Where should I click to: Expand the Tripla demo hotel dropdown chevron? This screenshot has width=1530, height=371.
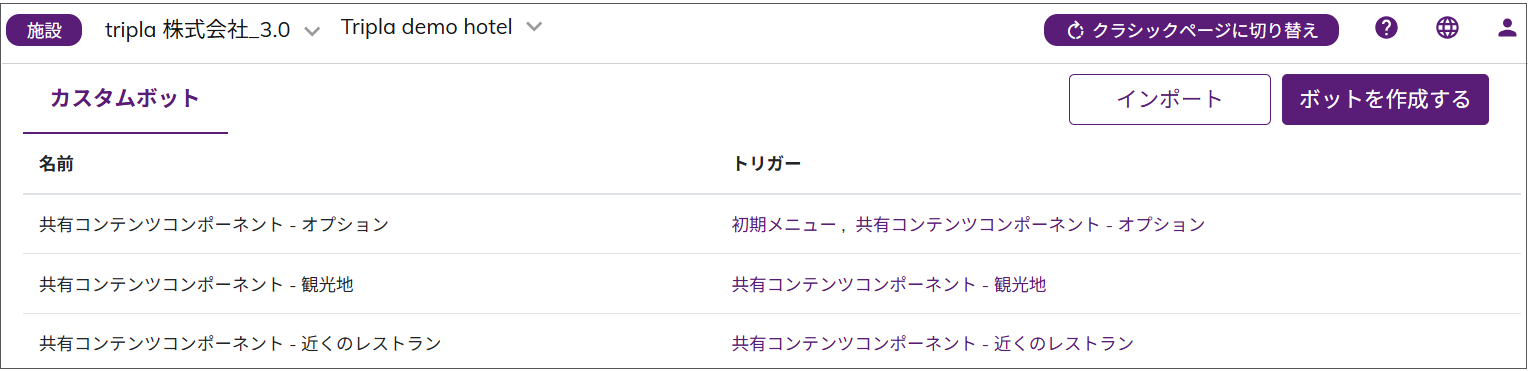[x=534, y=27]
